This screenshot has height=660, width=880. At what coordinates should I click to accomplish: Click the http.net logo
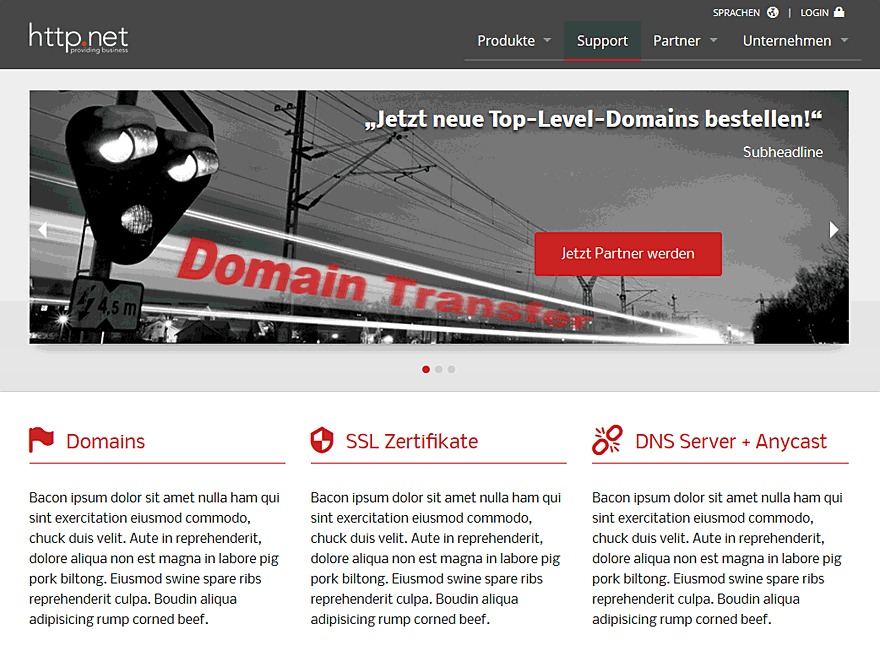click(x=78, y=38)
